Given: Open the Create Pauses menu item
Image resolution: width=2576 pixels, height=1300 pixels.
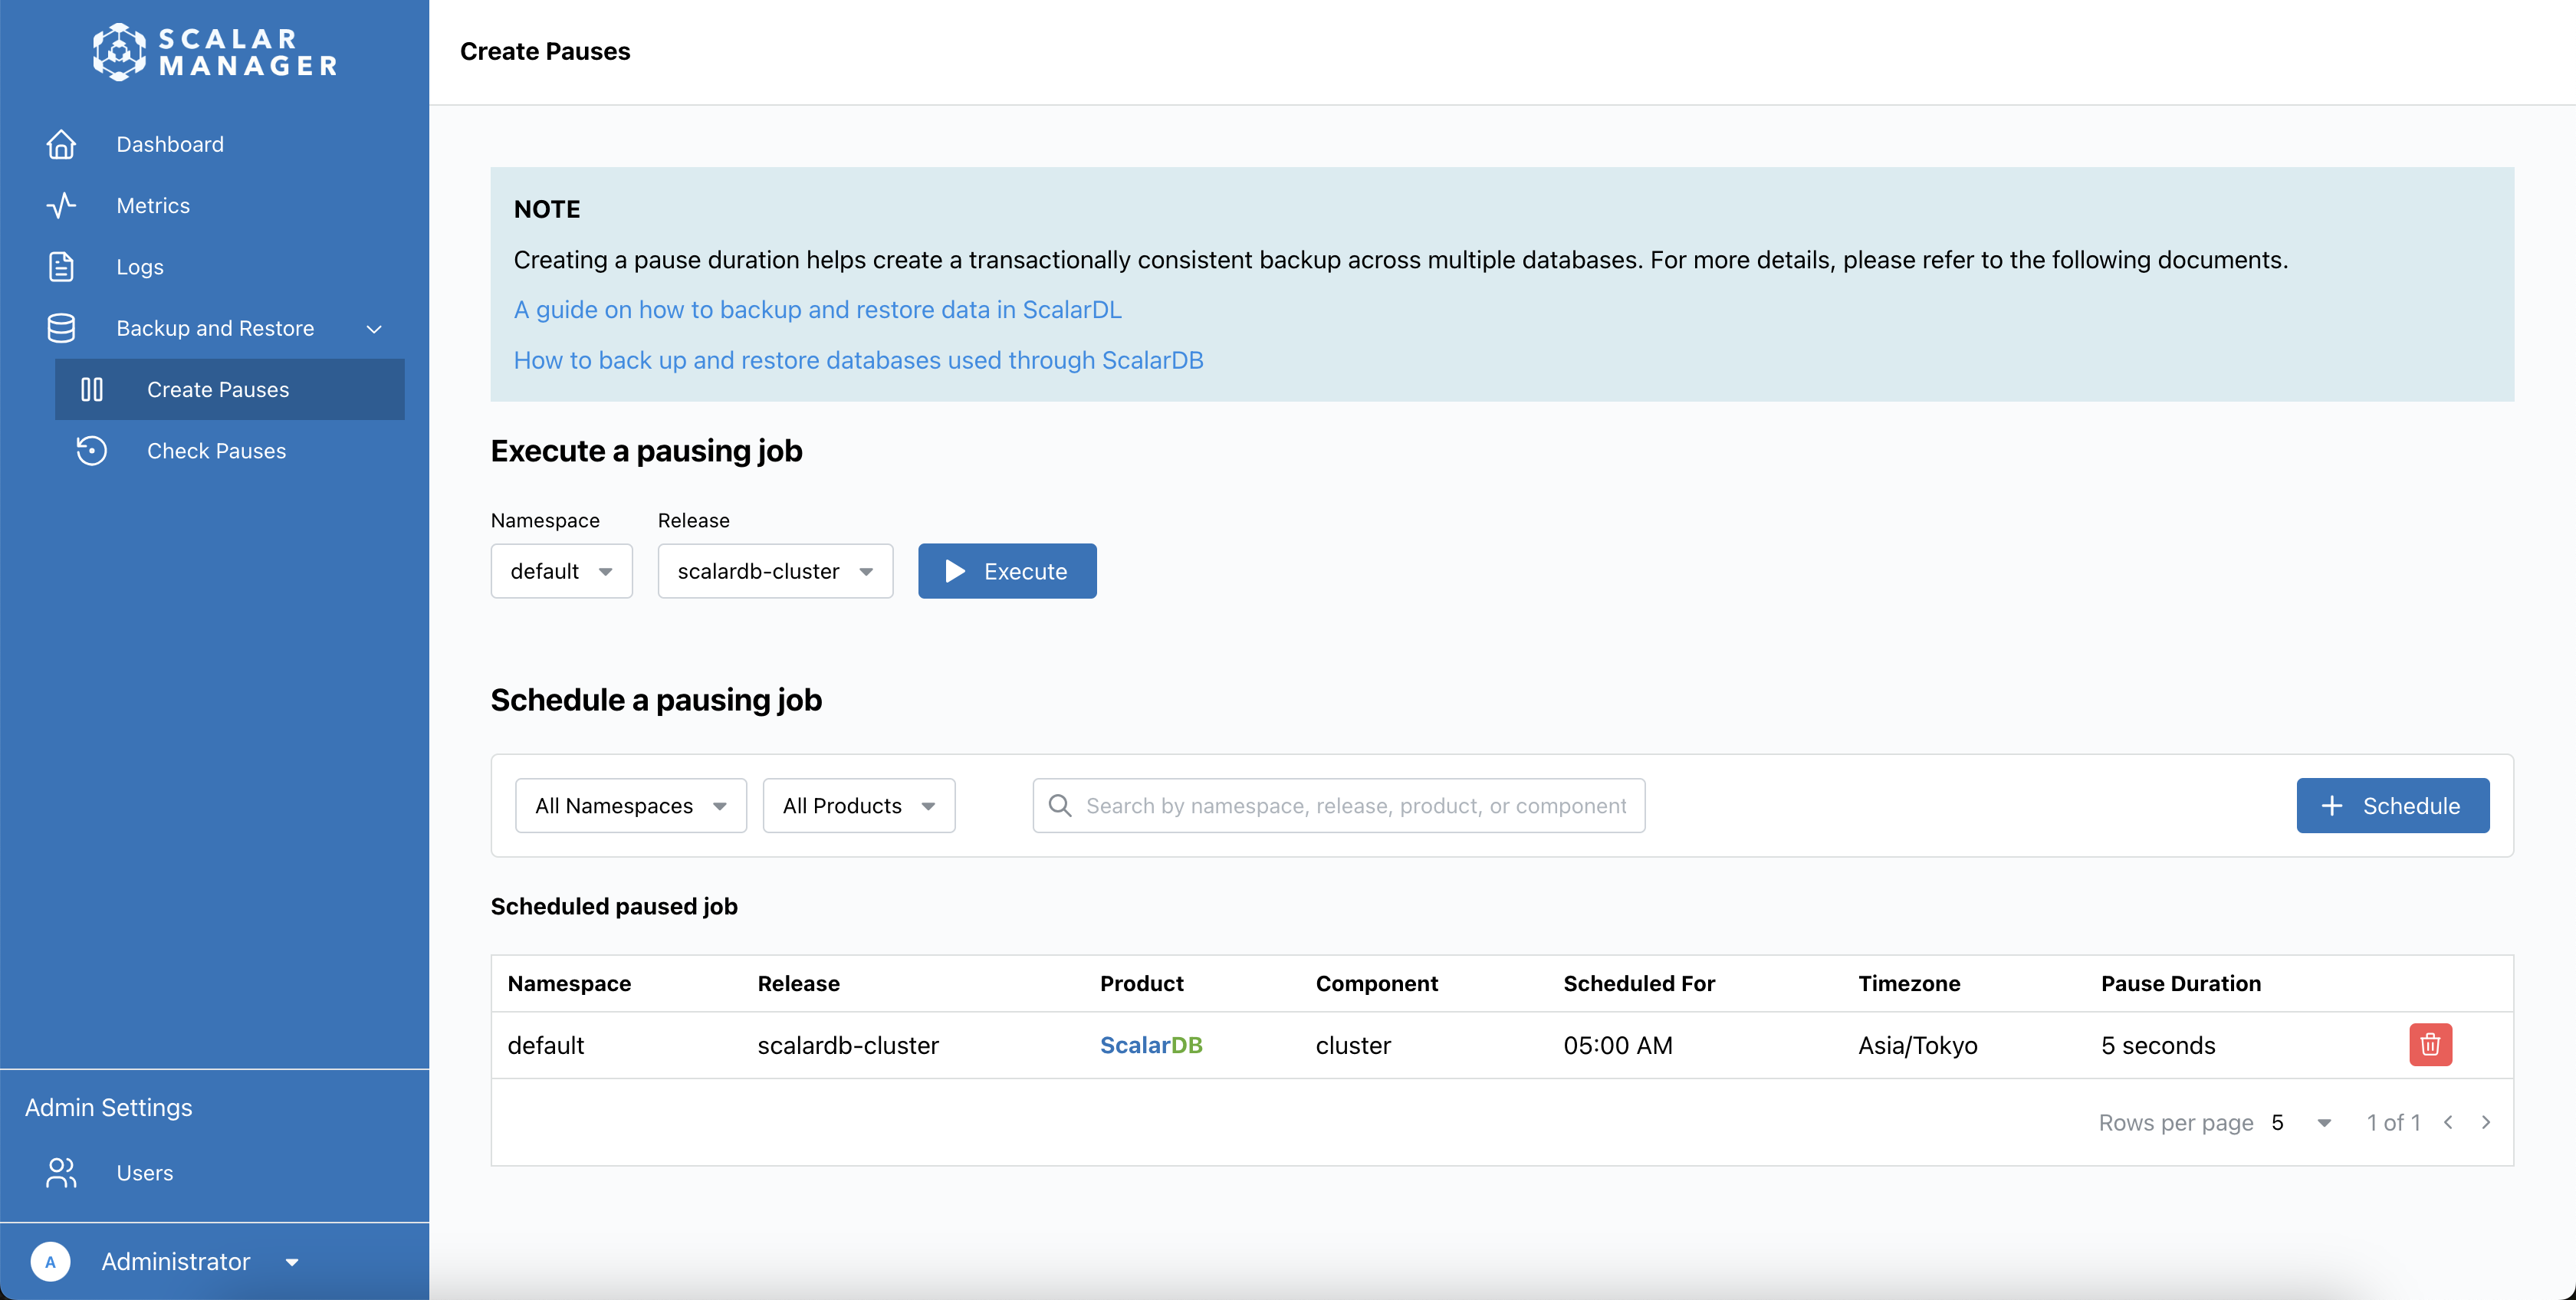Looking at the screenshot, I should pyautogui.click(x=218, y=390).
